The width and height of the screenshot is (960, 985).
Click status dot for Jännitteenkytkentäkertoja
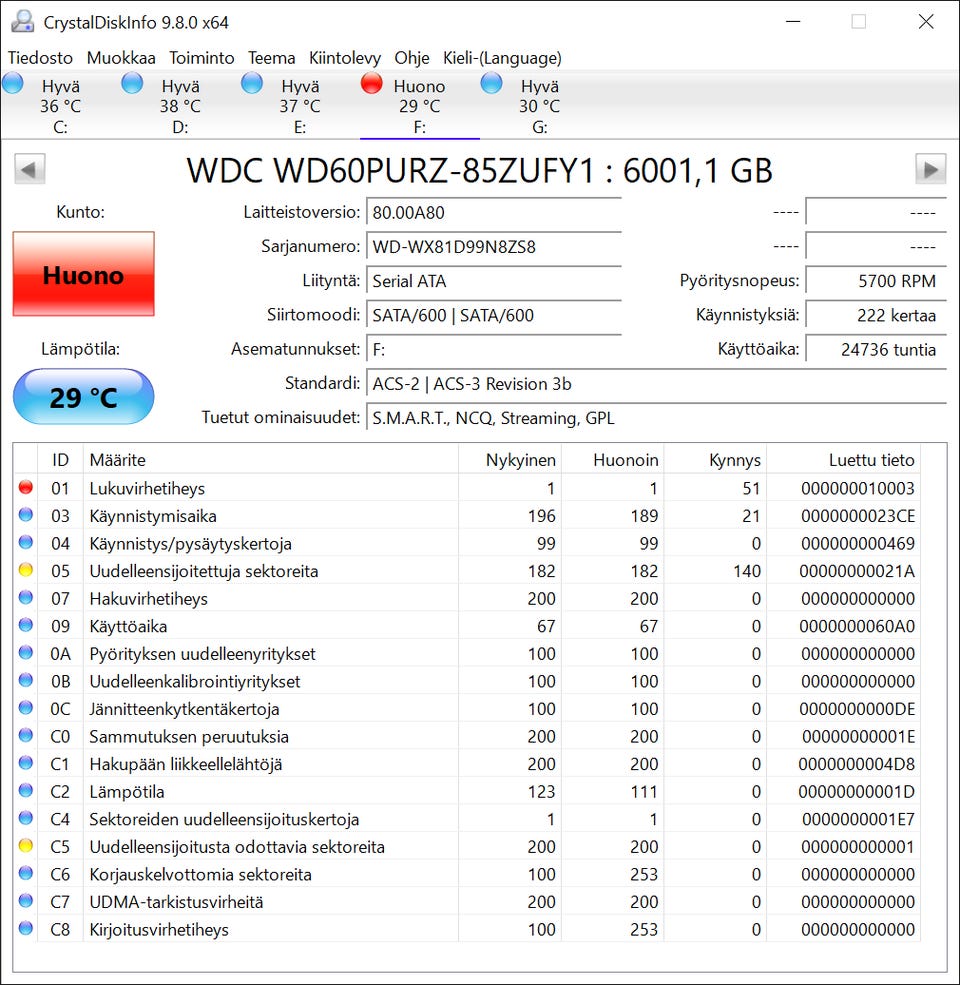(x=26, y=708)
